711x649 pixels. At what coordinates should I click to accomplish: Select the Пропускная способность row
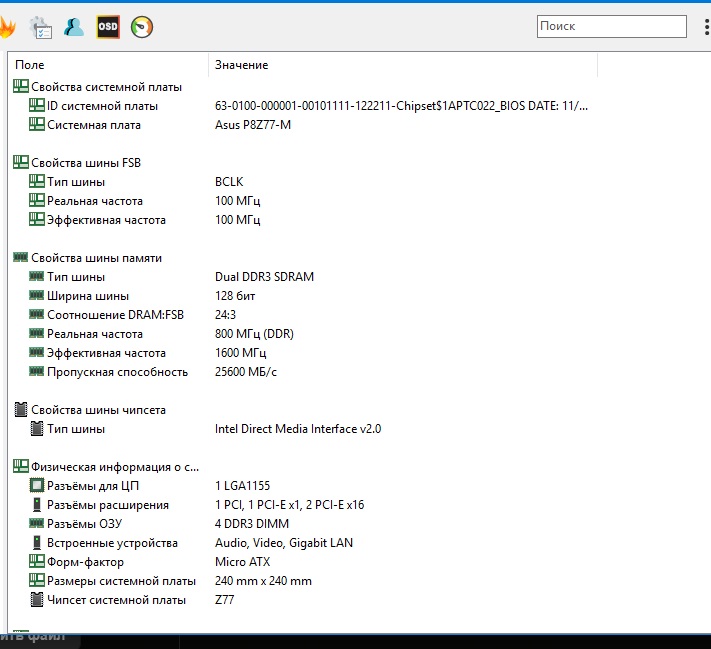pyautogui.click(x=117, y=372)
